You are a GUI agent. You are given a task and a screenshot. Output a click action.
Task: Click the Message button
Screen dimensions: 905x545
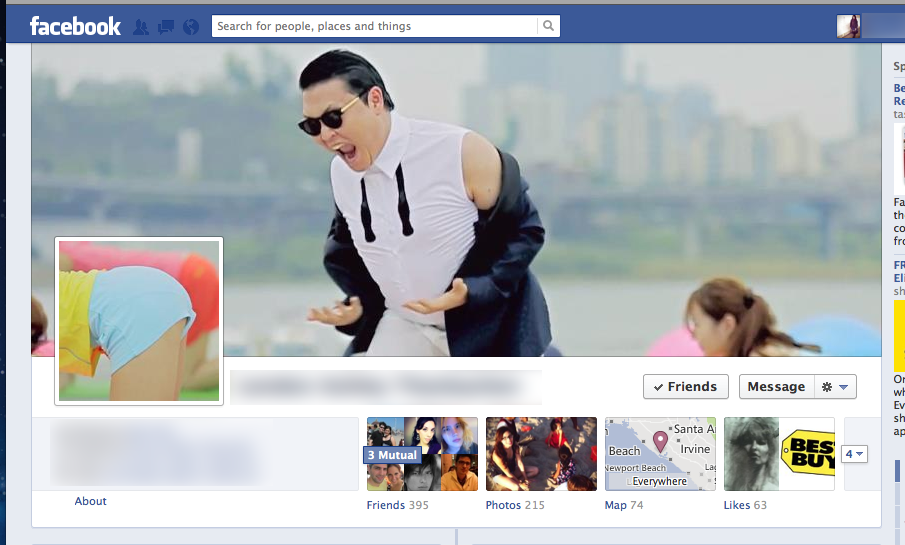point(775,387)
